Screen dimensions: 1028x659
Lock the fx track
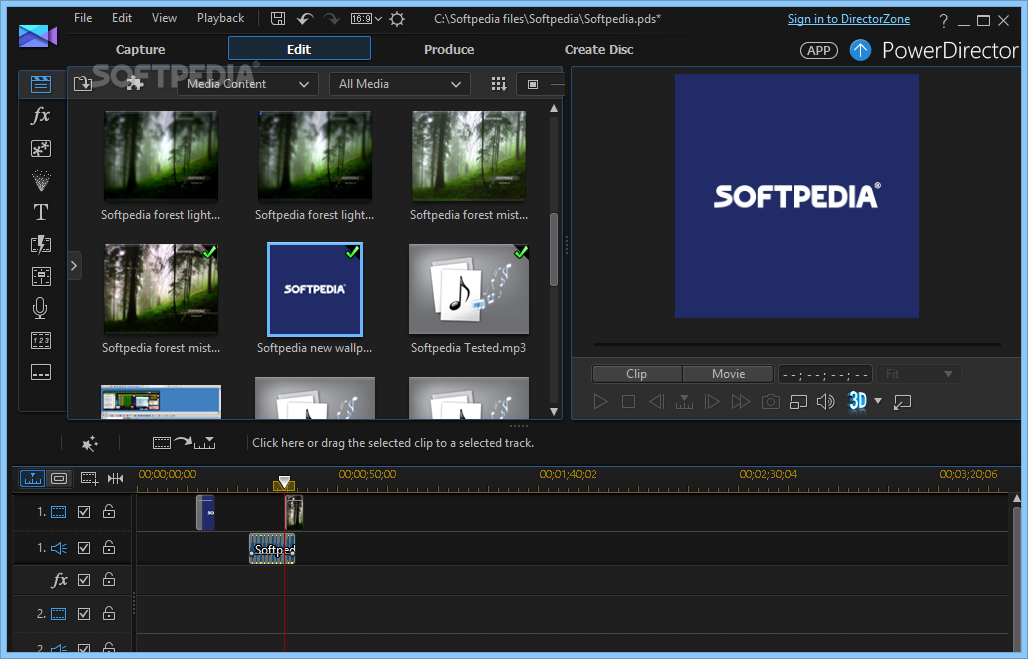(x=109, y=579)
